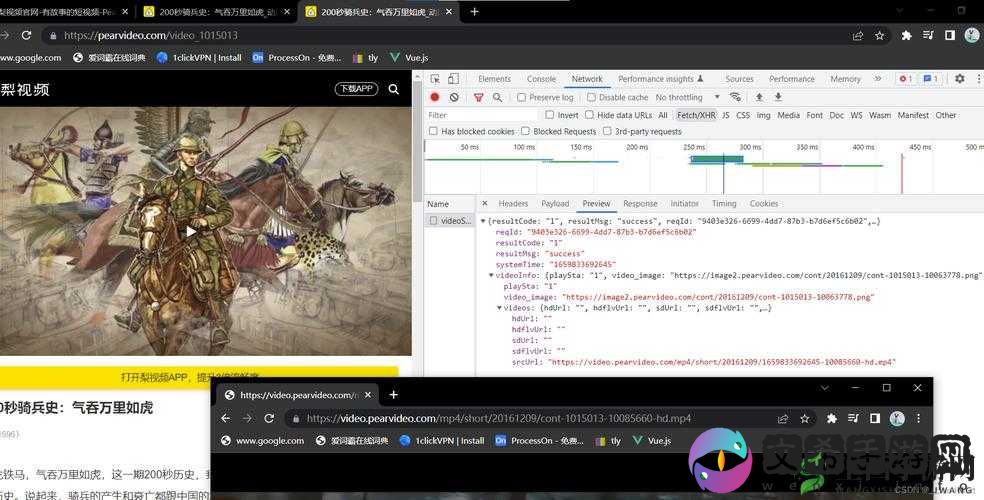This screenshot has width=984, height=500.
Task: Play the cavalry video
Action: click(190, 231)
